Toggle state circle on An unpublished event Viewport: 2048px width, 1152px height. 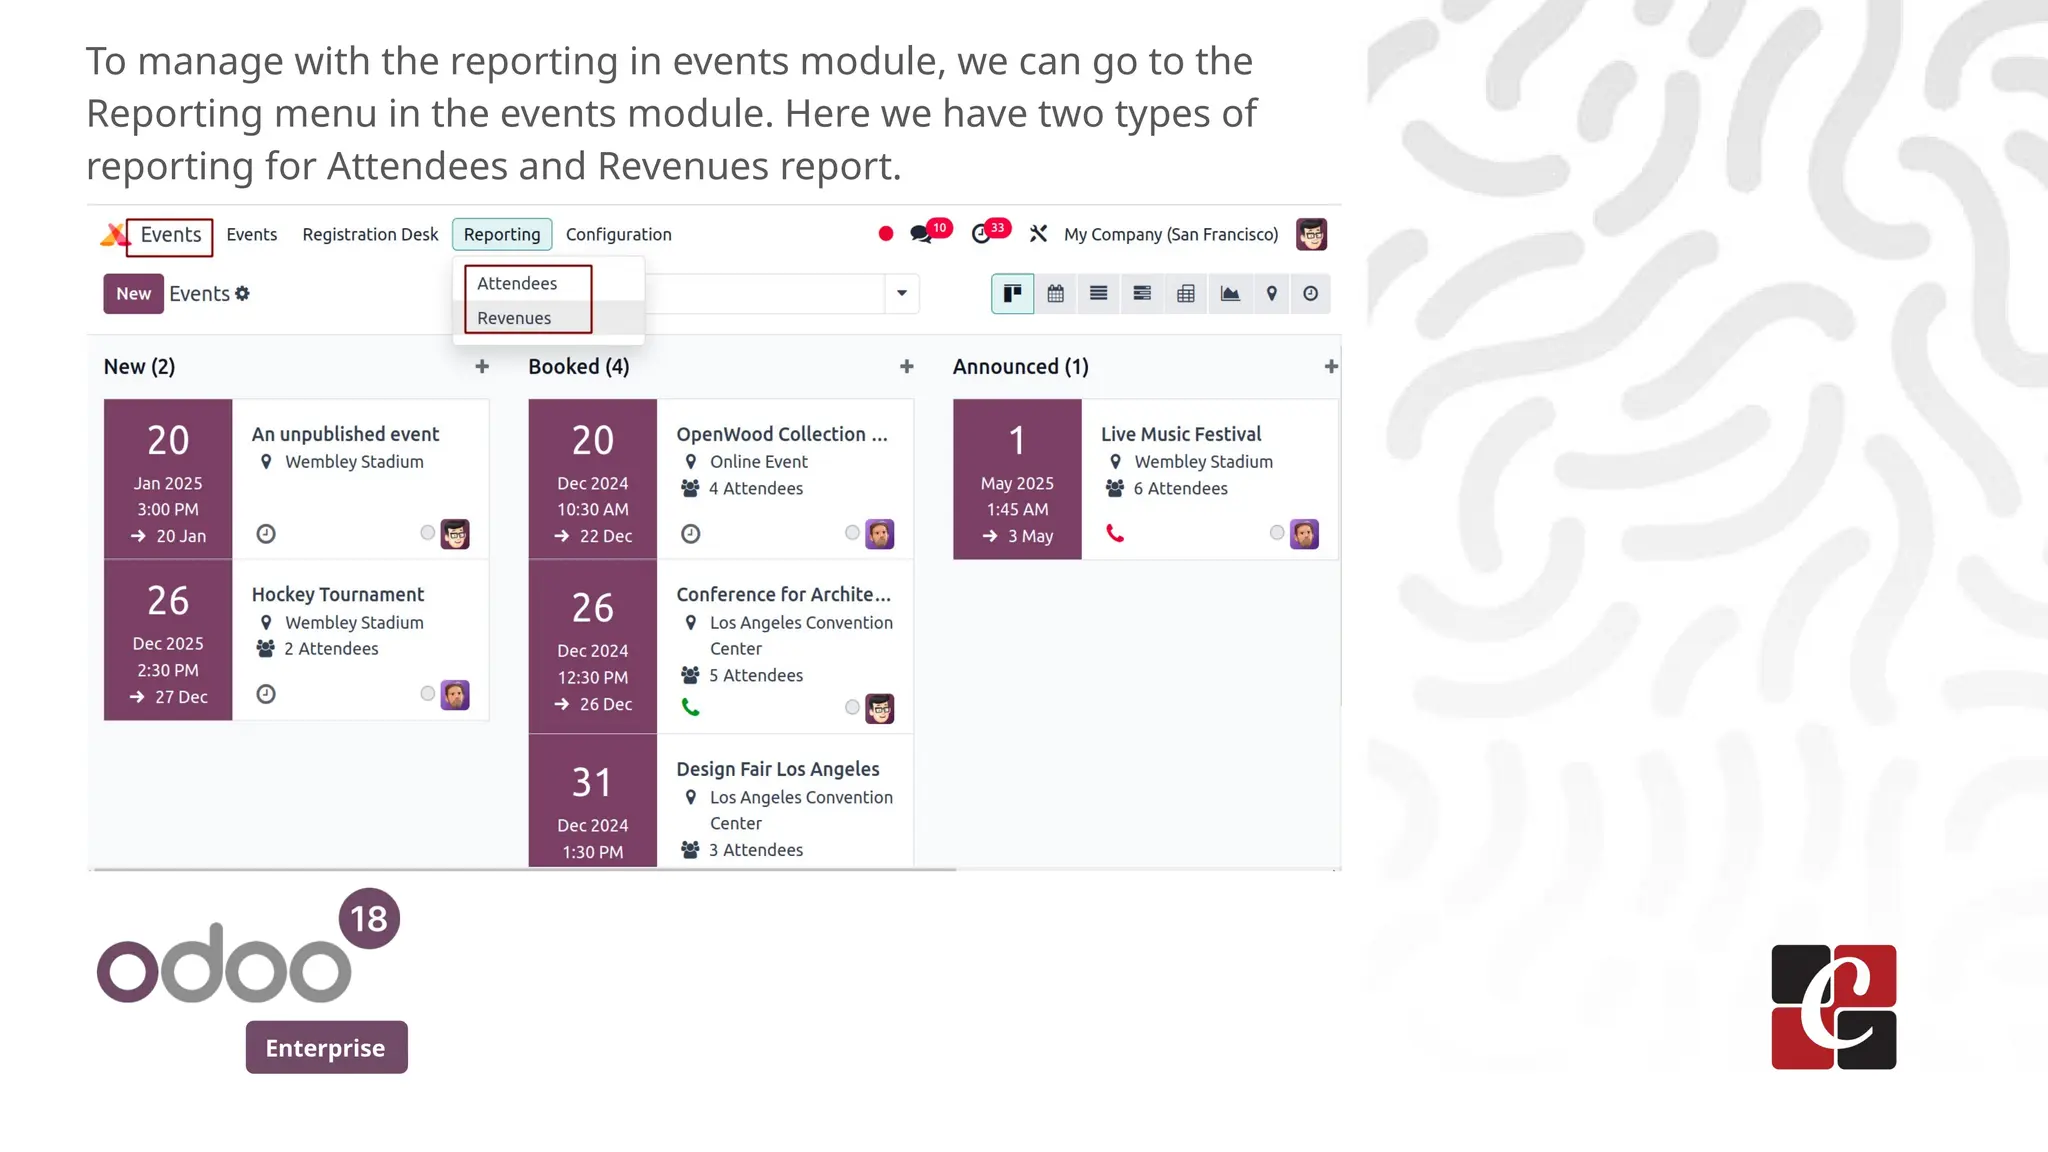[x=428, y=533]
